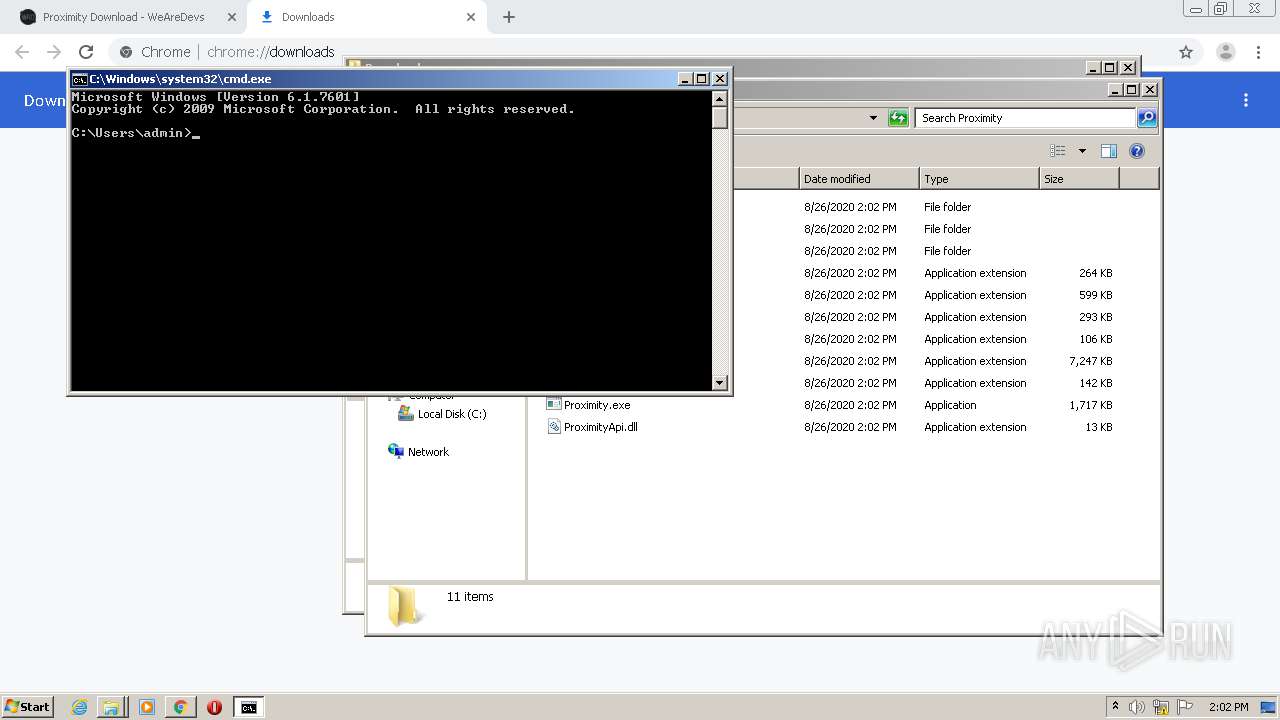1280x720 pixels.
Task: Open the network status tray icon
Action: 1161,707
